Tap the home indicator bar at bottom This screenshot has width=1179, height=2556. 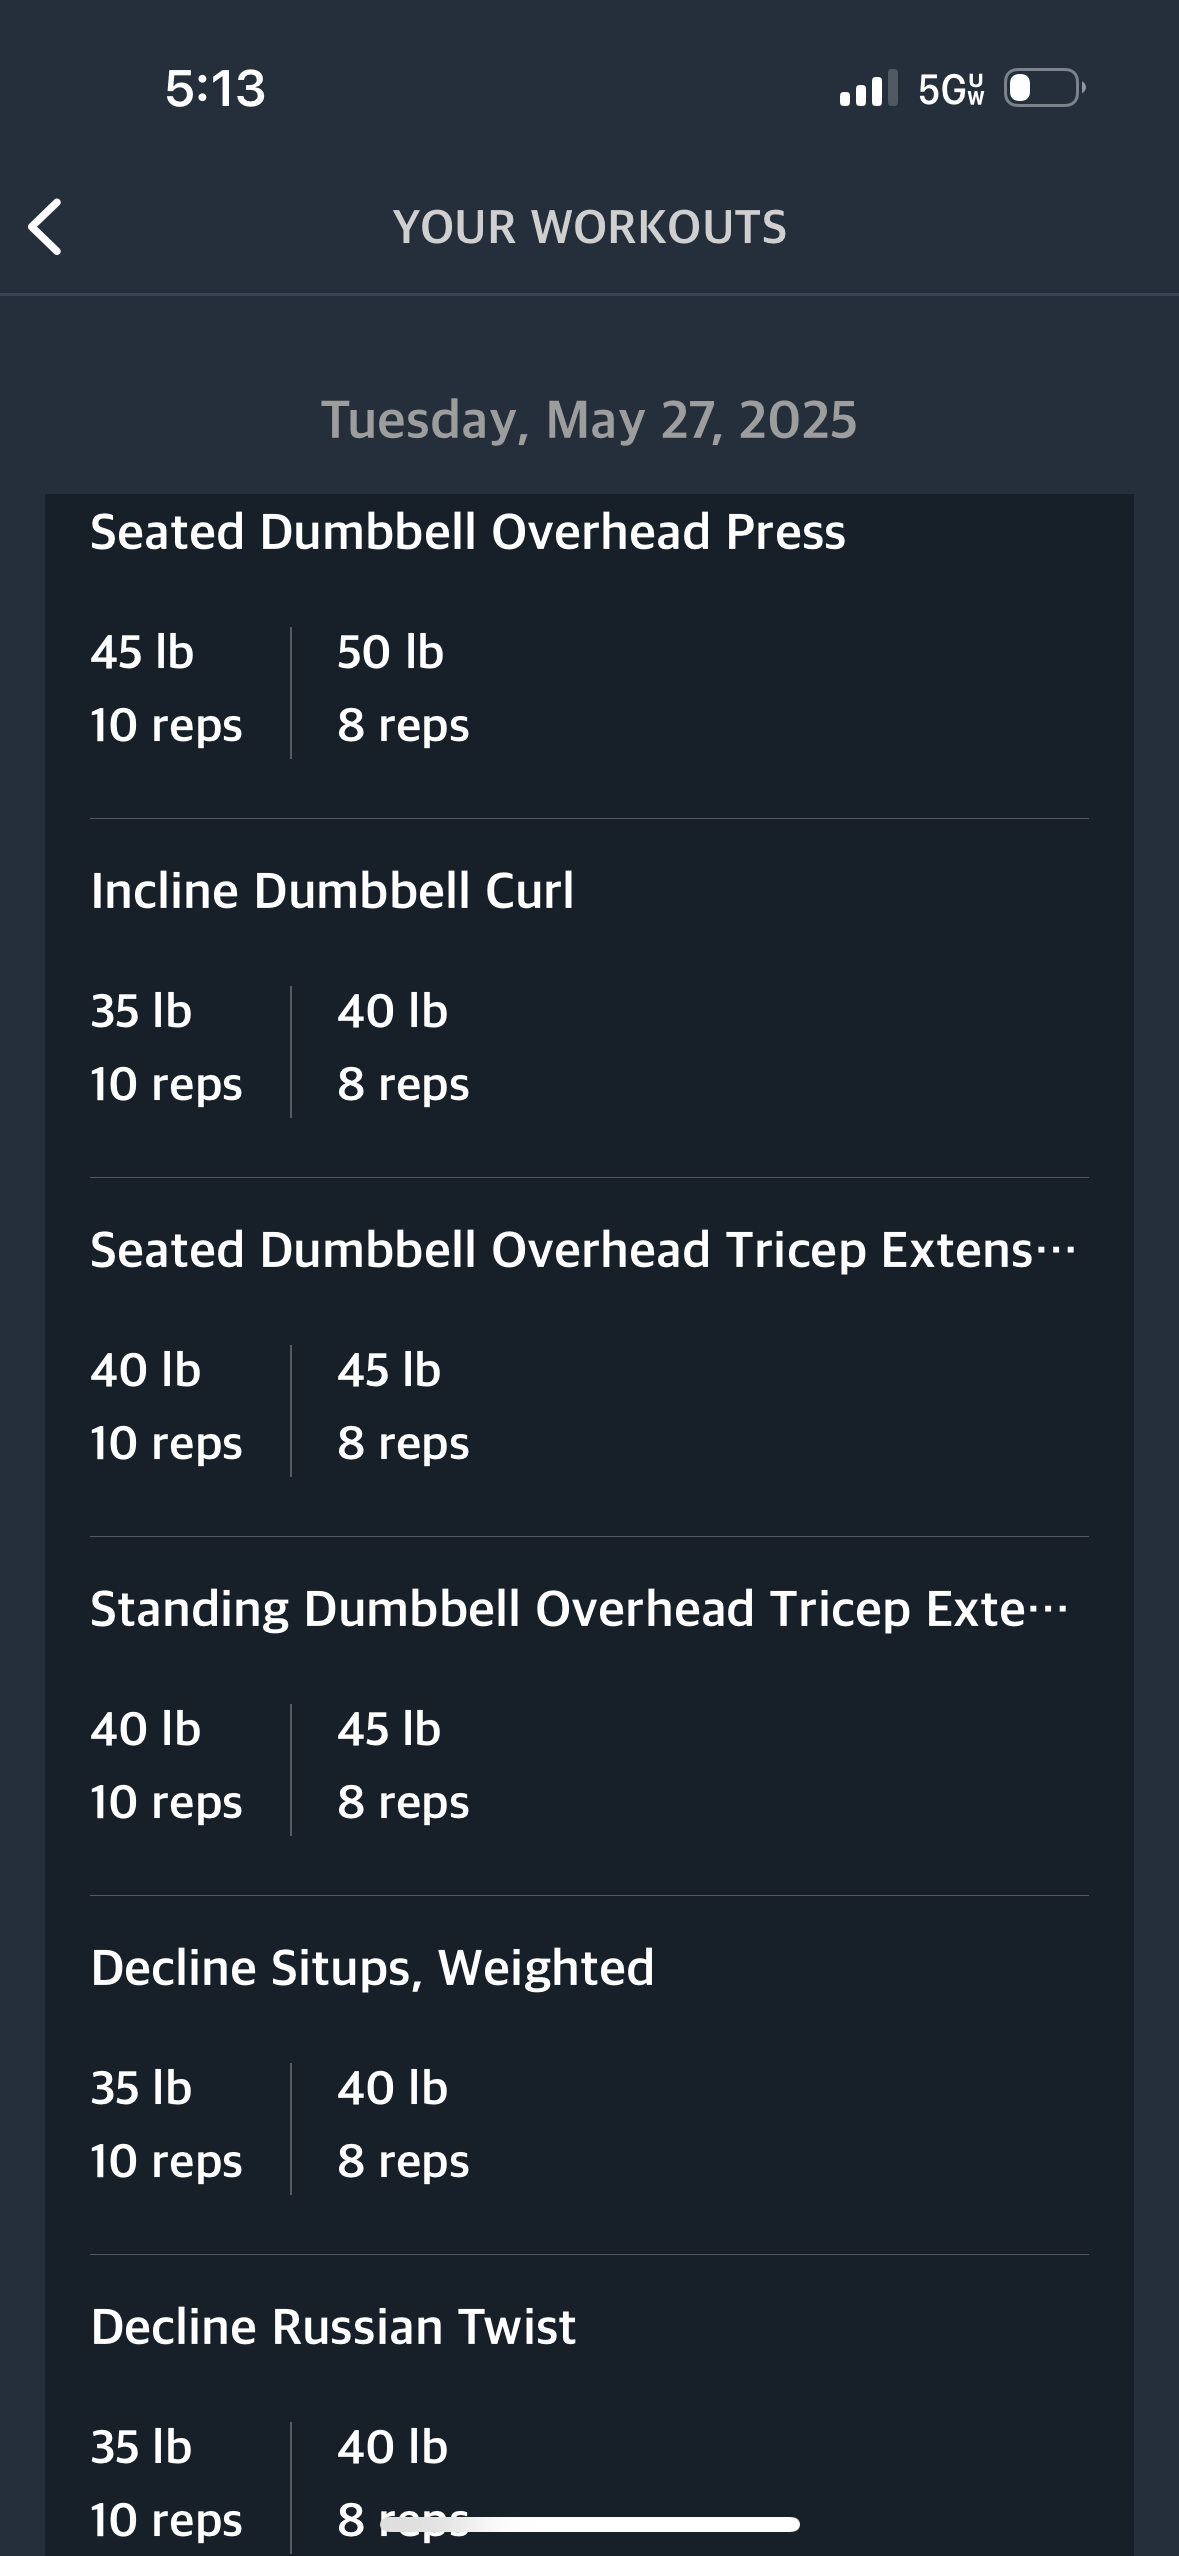point(590,2524)
